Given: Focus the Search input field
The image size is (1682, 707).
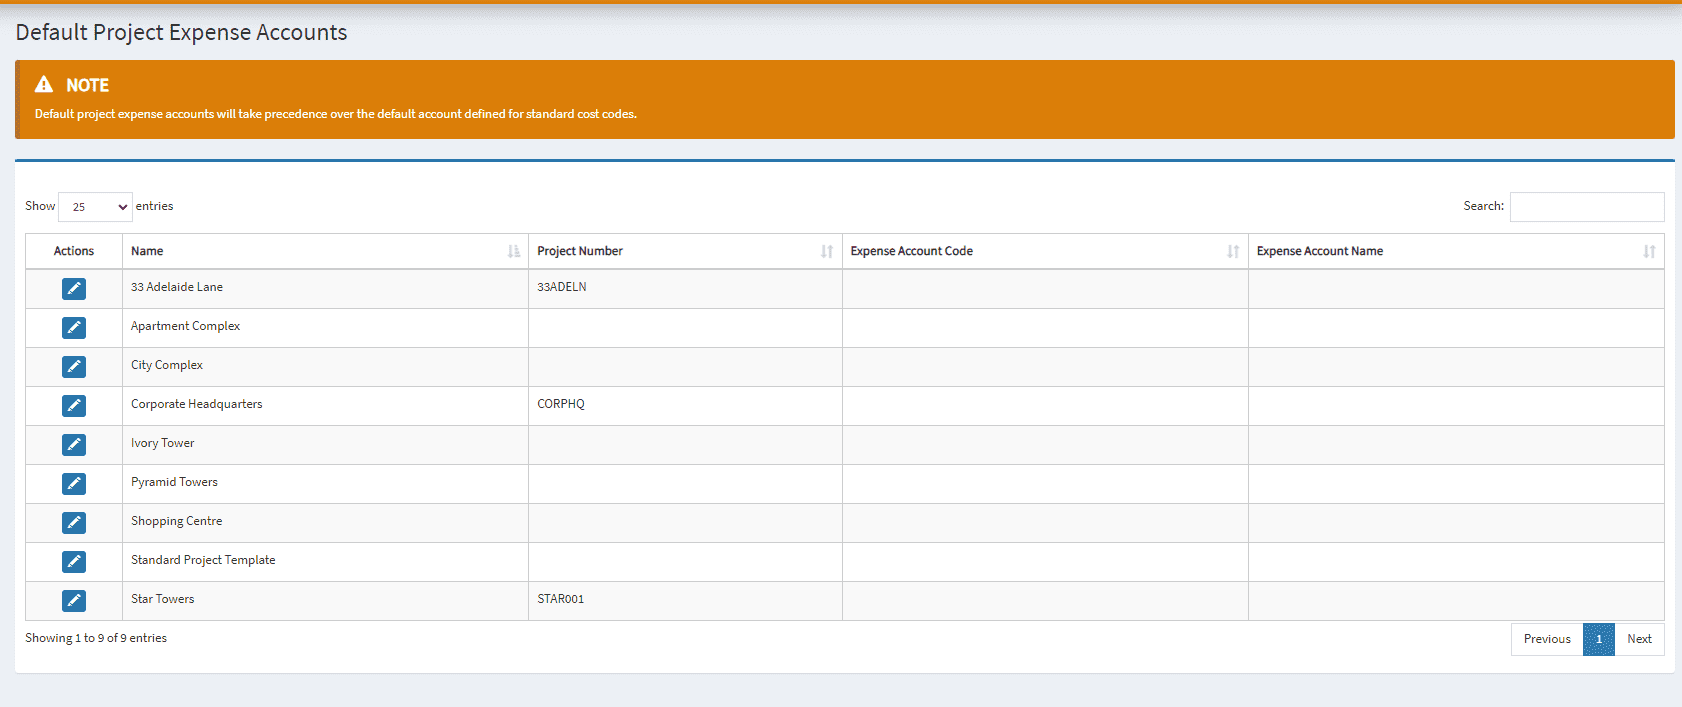Looking at the screenshot, I should click(1586, 207).
